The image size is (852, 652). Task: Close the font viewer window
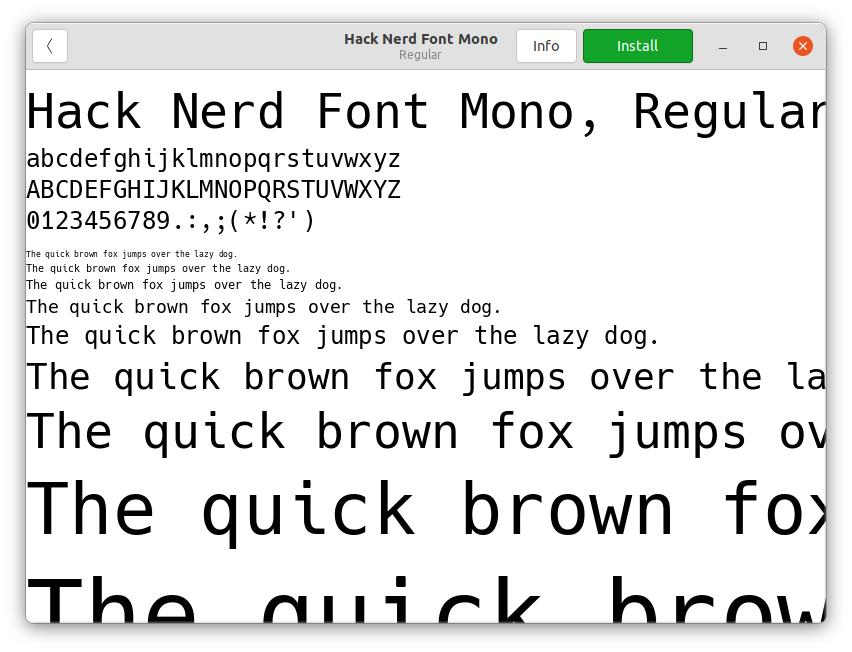click(x=803, y=46)
